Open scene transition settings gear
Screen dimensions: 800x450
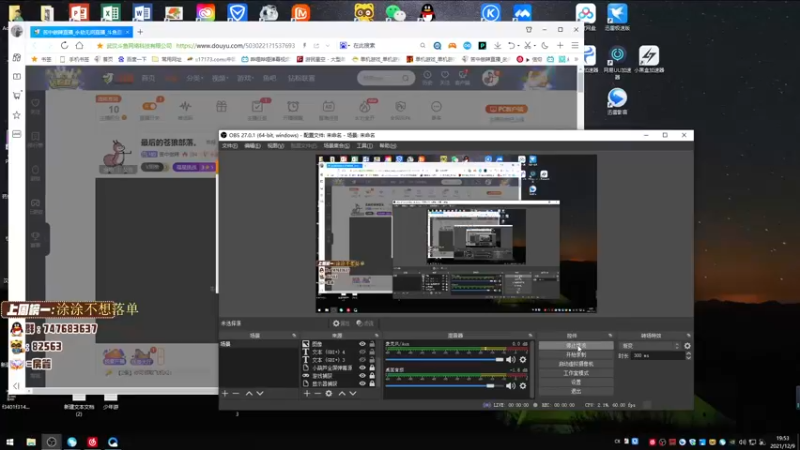(x=687, y=345)
